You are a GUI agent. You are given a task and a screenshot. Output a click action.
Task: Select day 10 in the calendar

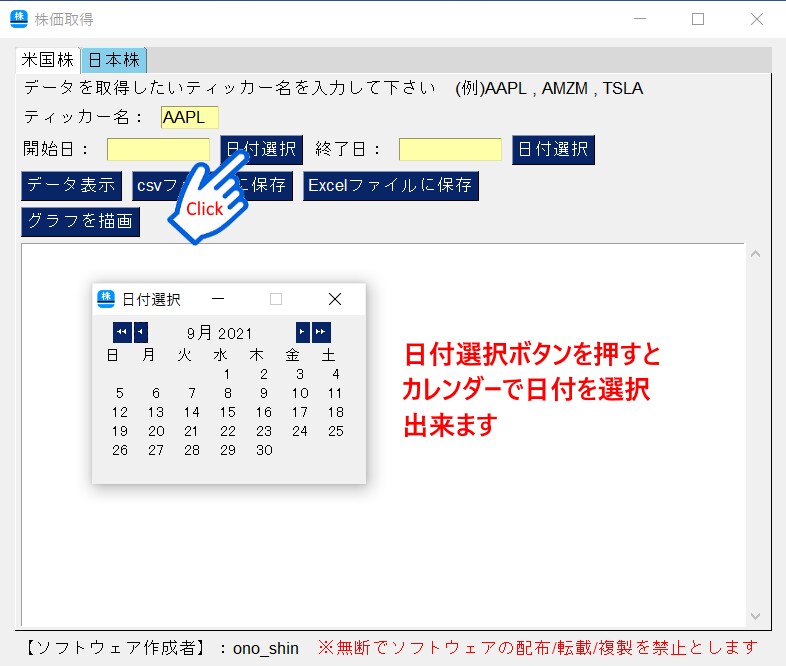[300, 393]
